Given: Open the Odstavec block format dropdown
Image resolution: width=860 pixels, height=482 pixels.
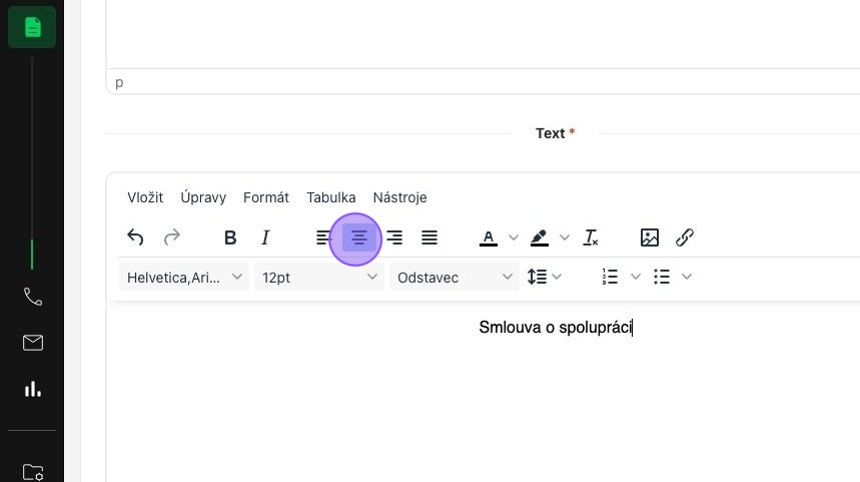Looking at the screenshot, I should [x=454, y=277].
